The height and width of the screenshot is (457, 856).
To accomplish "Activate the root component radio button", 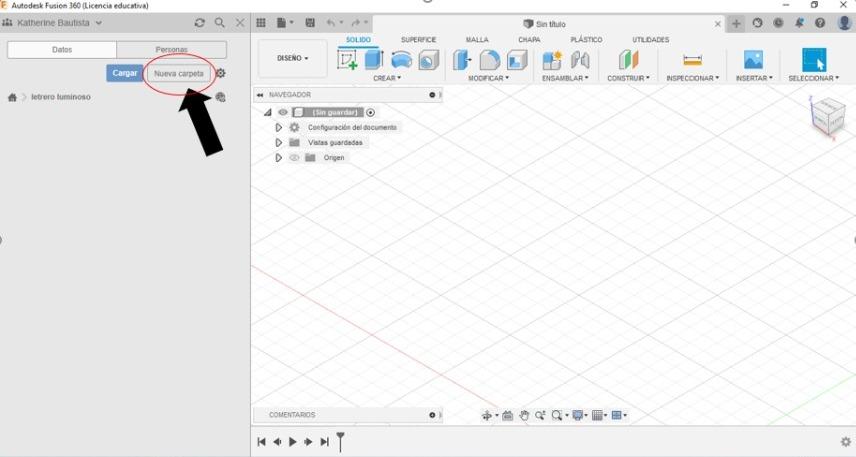I will (371, 112).
